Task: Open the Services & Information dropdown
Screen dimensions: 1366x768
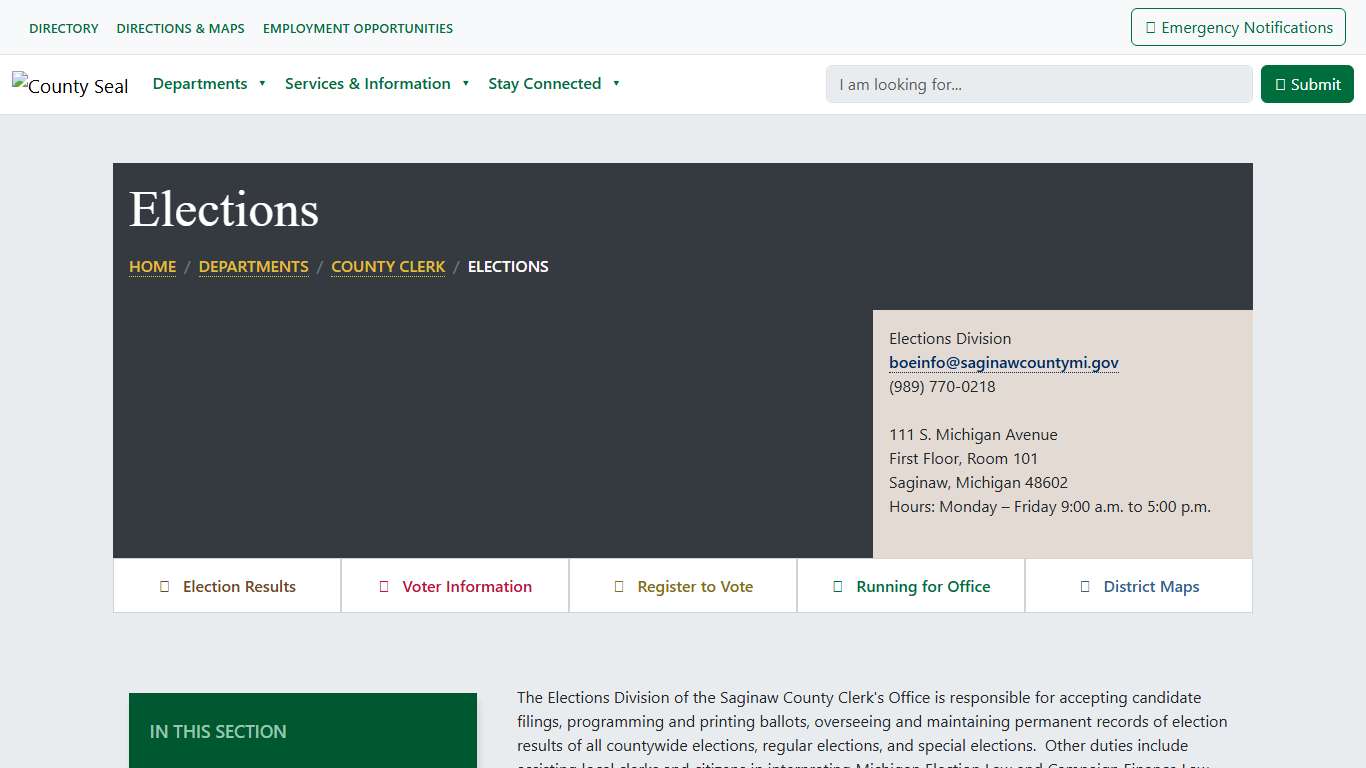Action: 368,84
